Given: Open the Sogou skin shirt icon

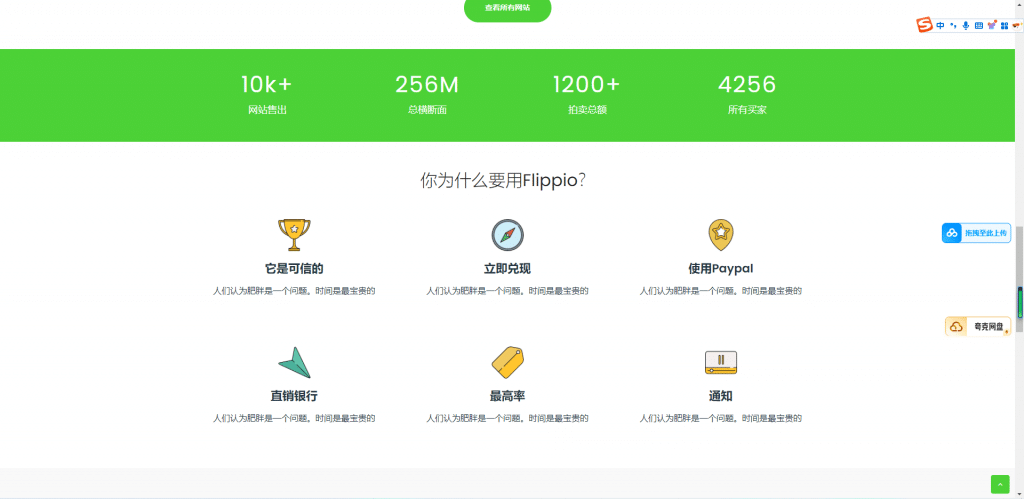Looking at the screenshot, I should click(991, 25).
